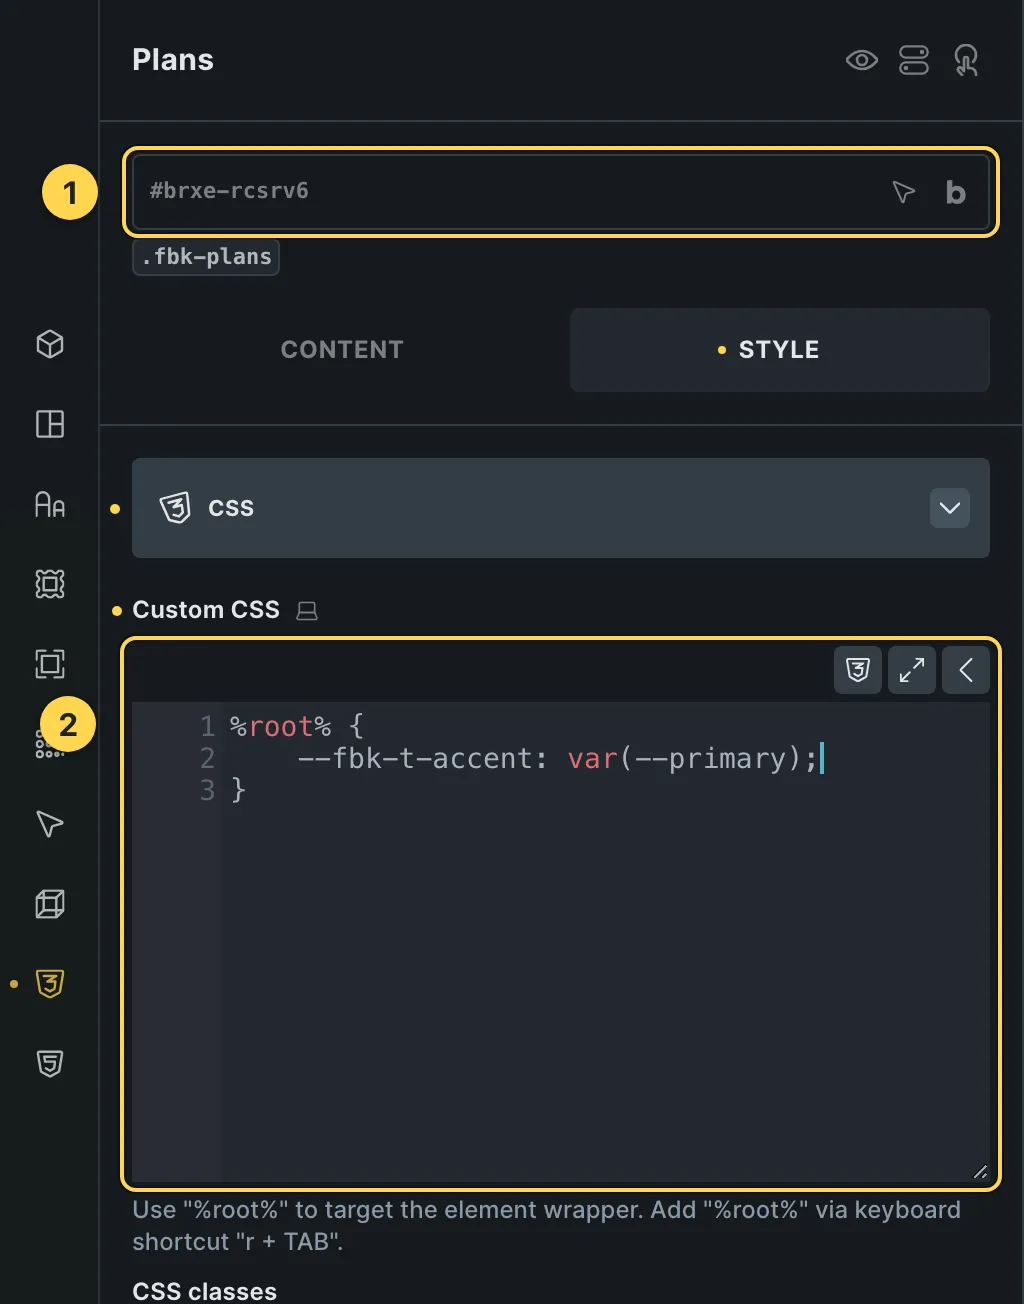This screenshot has width=1024, height=1304.
Task: Toggle the eye preview icon in Plans header
Action: [861, 60]
